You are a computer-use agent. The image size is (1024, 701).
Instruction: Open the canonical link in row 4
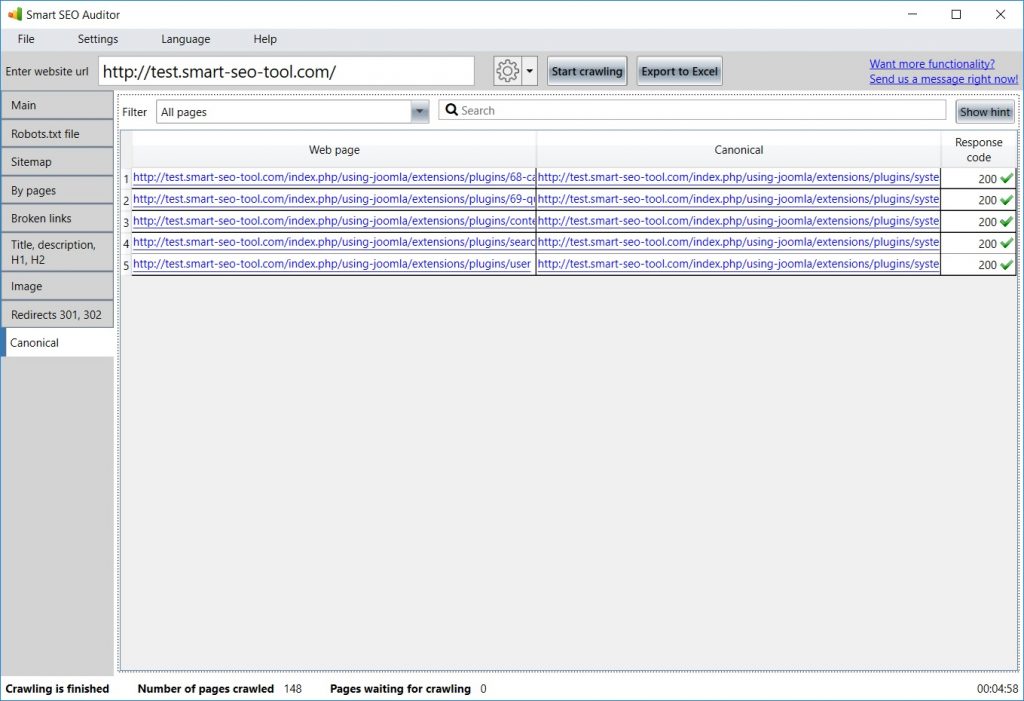click(739, 242)
